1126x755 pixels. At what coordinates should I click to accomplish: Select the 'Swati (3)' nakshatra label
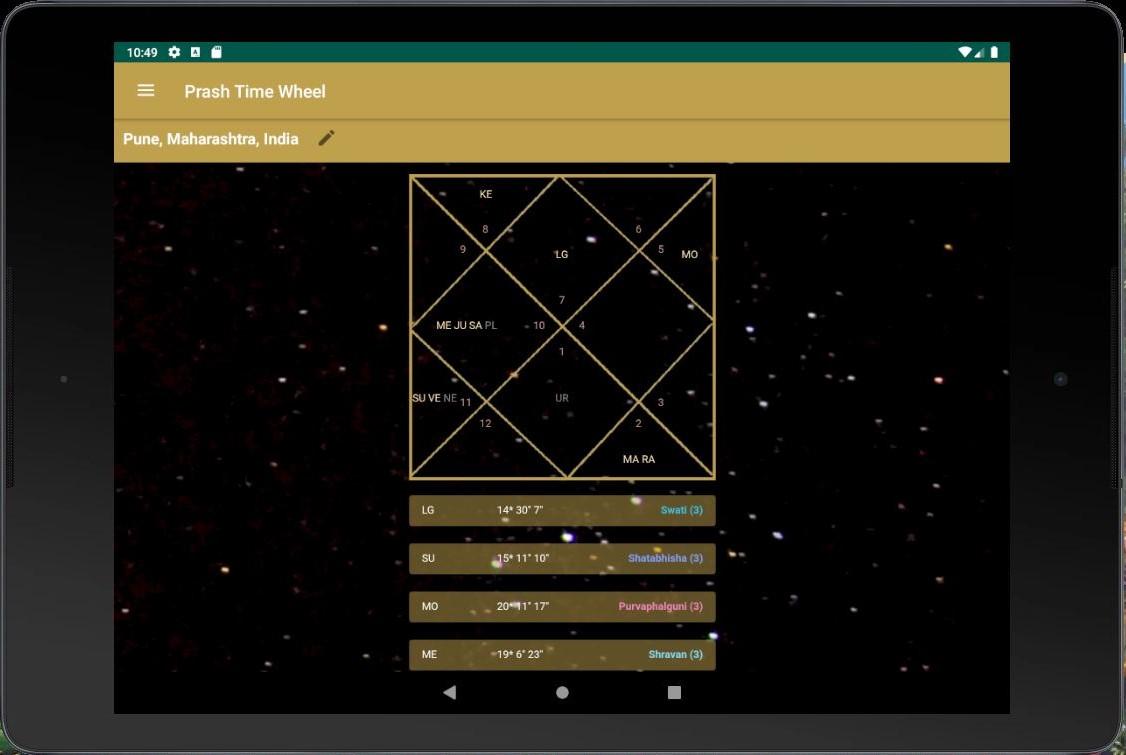click(x=681, y=510)
